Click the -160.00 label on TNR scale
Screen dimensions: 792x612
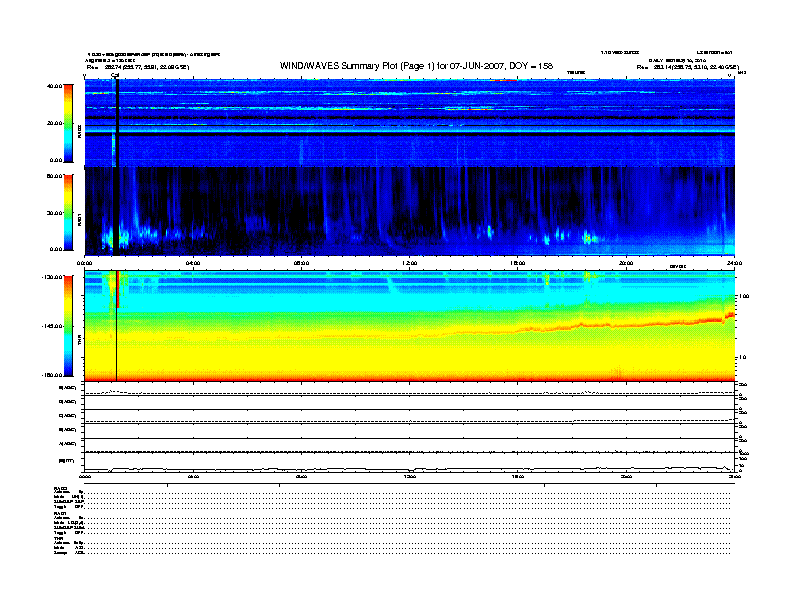click(x=52, y=375)
